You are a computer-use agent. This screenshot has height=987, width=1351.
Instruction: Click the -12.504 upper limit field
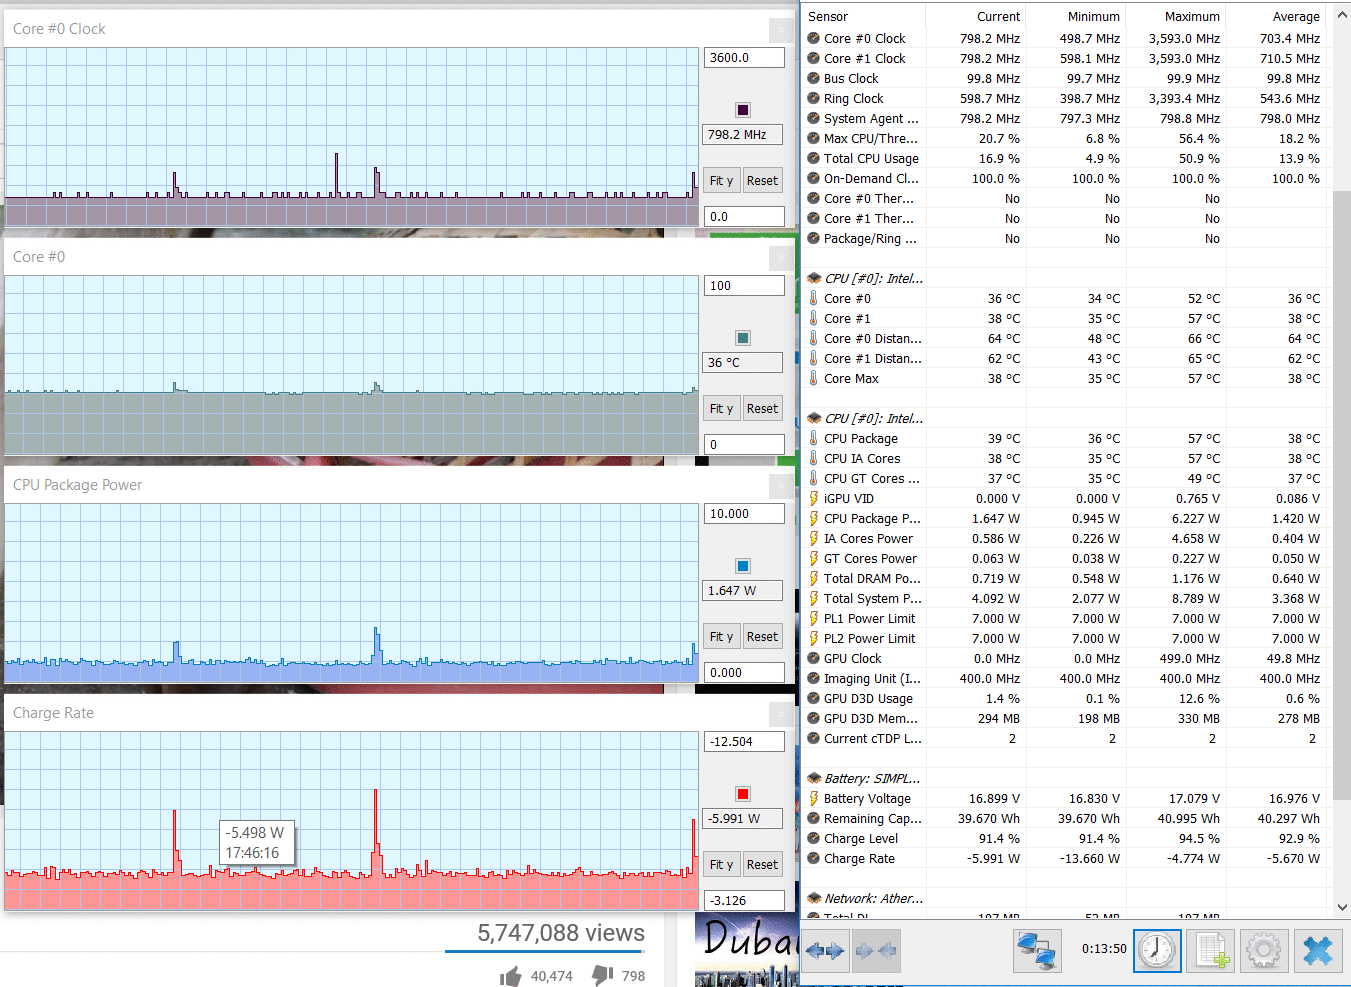coord(744,742)
